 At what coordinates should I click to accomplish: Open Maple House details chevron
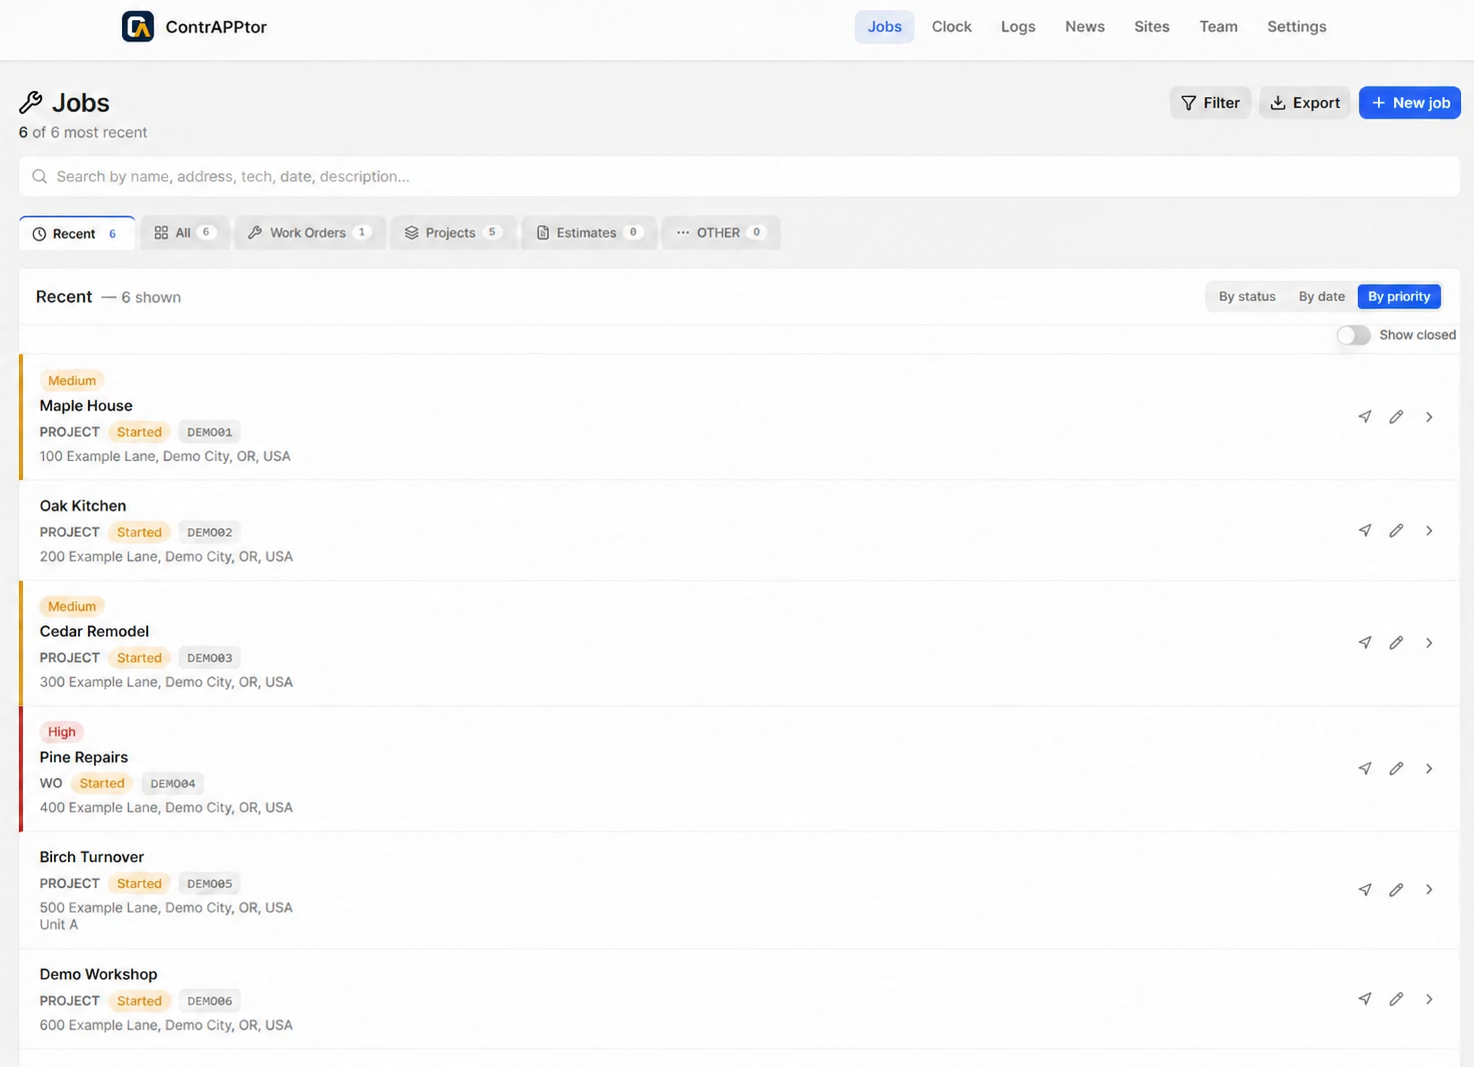1429,417
